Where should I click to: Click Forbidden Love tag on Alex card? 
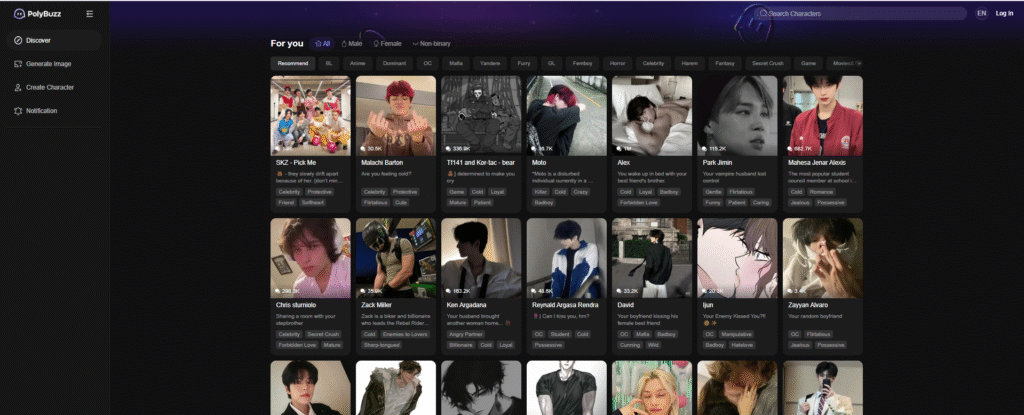coord(638,203)
